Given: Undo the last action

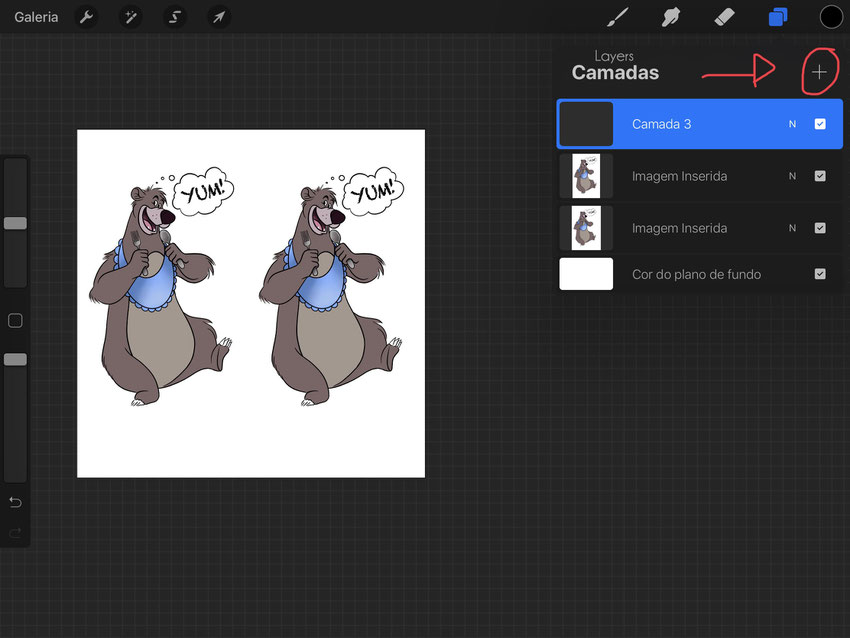Looking at the screenshot, I should 15,502.
